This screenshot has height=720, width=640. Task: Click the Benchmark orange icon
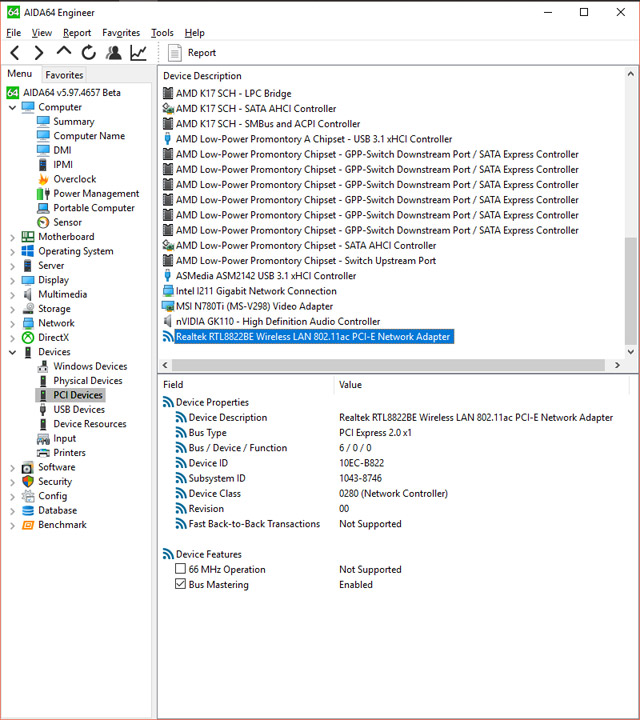point(28,525)
